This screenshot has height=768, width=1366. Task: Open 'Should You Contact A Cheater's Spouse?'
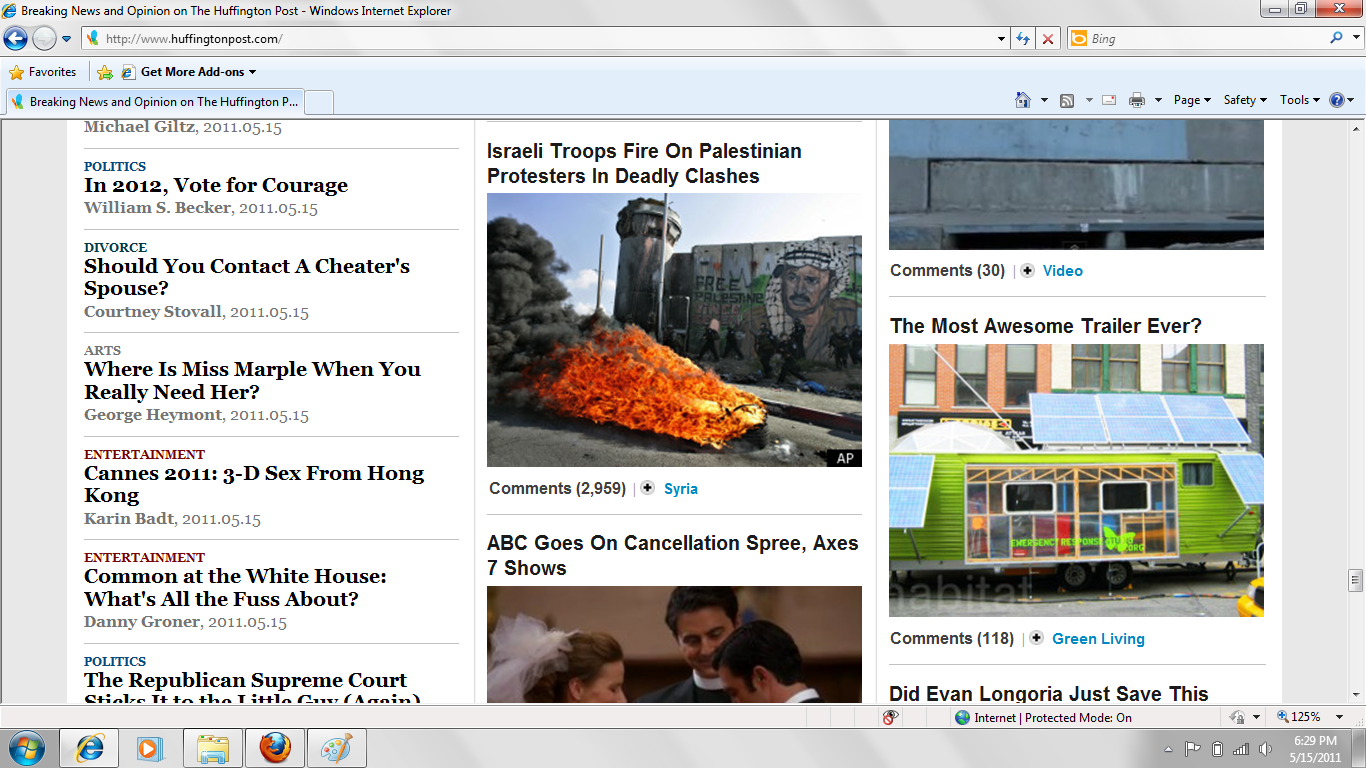(x=247, y=277)
